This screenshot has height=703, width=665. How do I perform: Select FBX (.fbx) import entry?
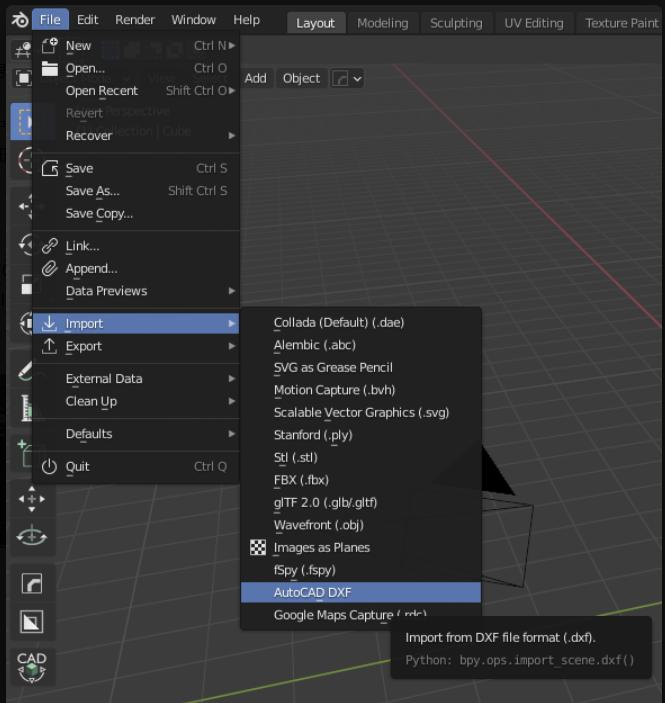click(x=301, y=480)
